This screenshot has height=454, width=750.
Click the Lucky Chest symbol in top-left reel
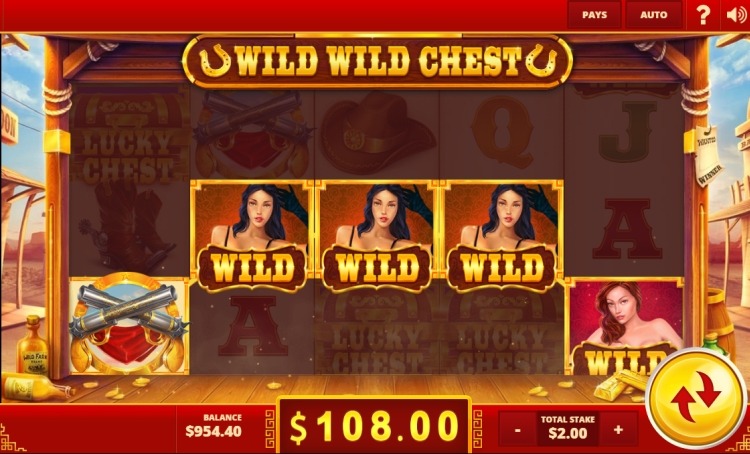(129, 137)
